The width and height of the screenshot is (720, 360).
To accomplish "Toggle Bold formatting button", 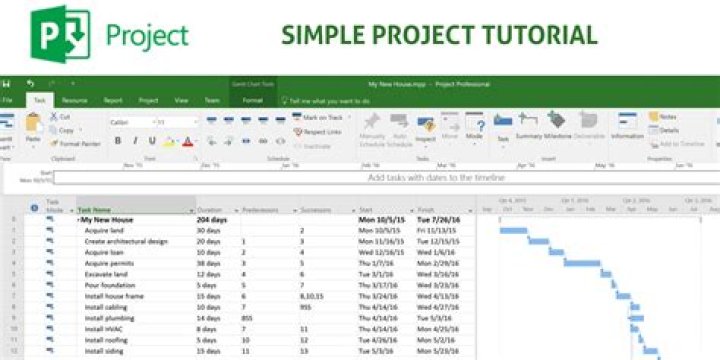I will [x=118, y=141].
